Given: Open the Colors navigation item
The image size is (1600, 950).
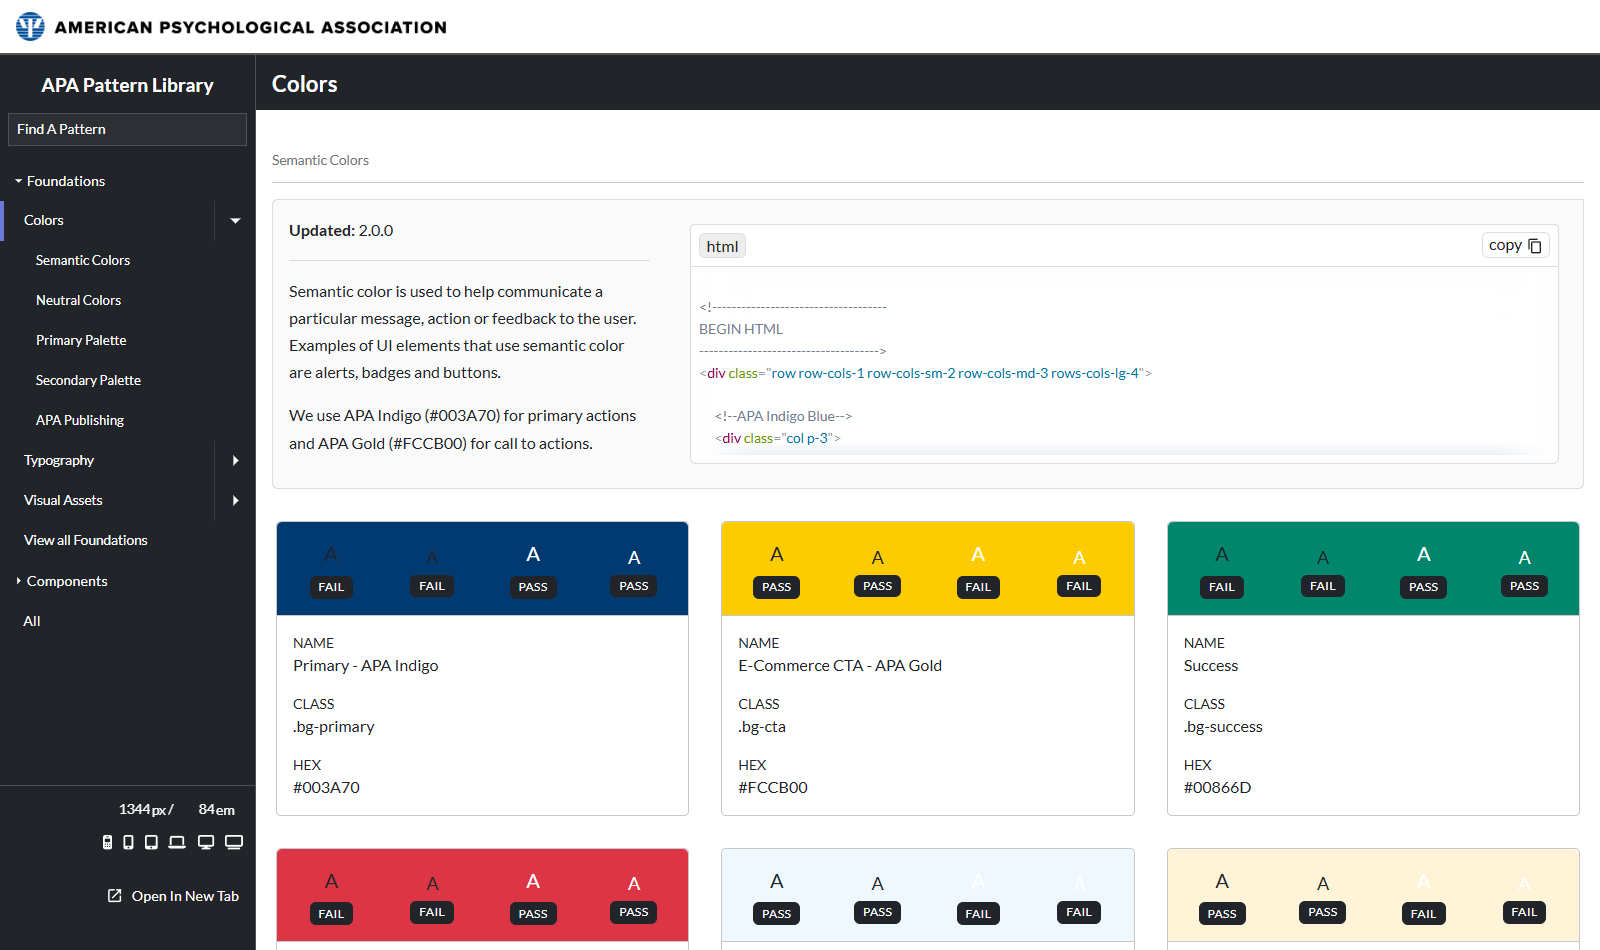Looking at the screenshot, I should tap(108, 220).
